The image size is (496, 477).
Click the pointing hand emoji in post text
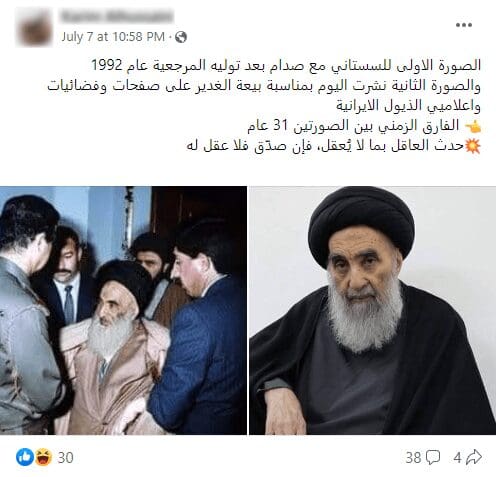click(x=473, y=126)
